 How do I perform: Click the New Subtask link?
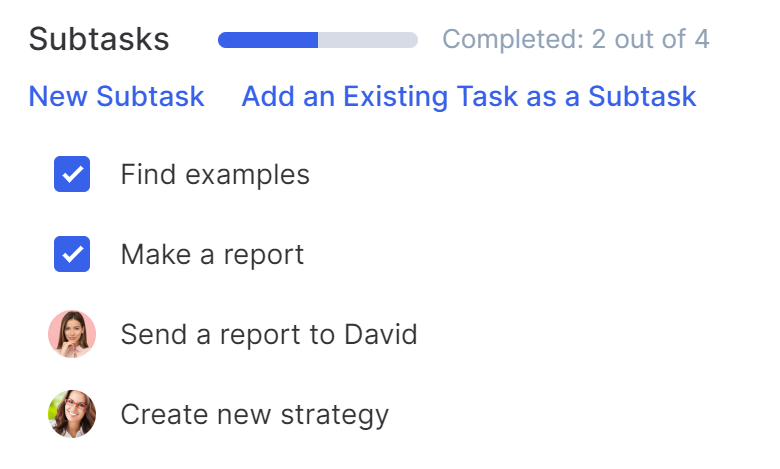click(116, 96)
